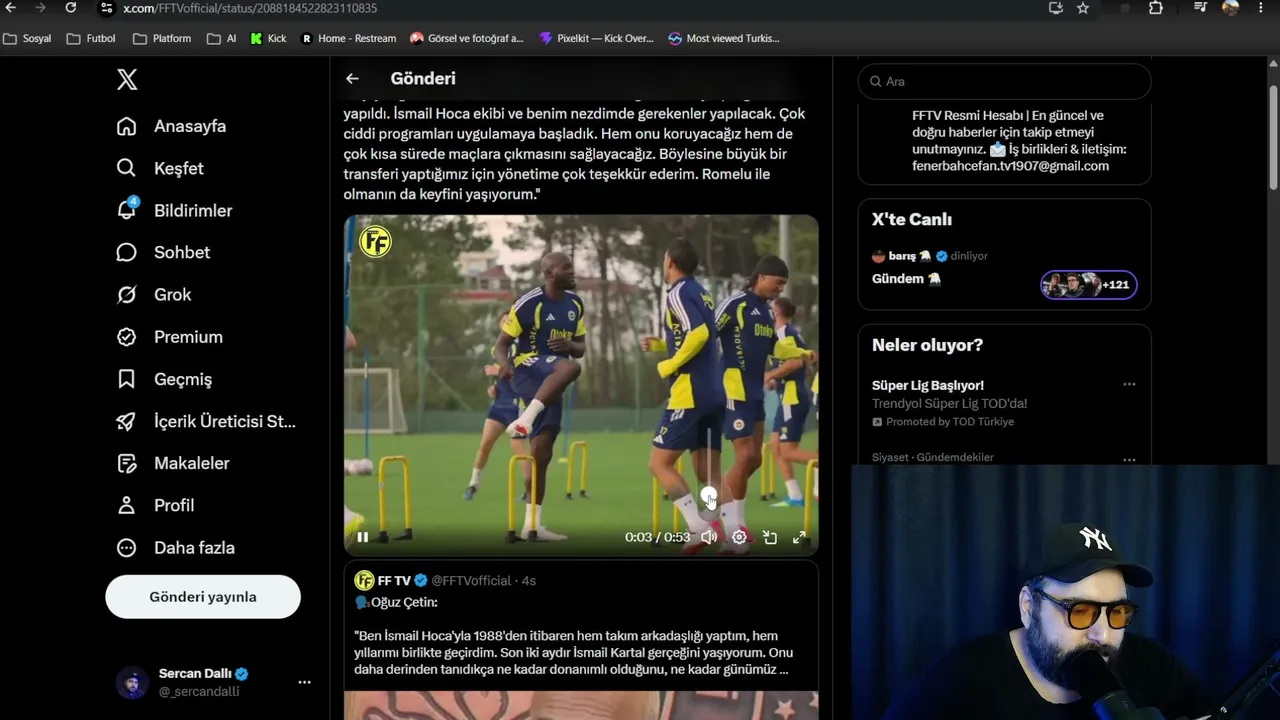
Task: Click the Gönderi header title
Action: coord(423,78)
